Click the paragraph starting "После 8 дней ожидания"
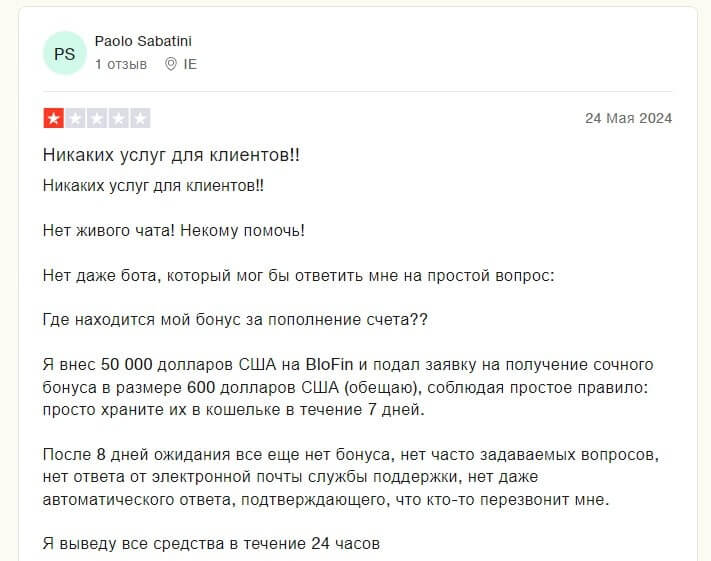This screenshot has width=711, height=561. 351,477
